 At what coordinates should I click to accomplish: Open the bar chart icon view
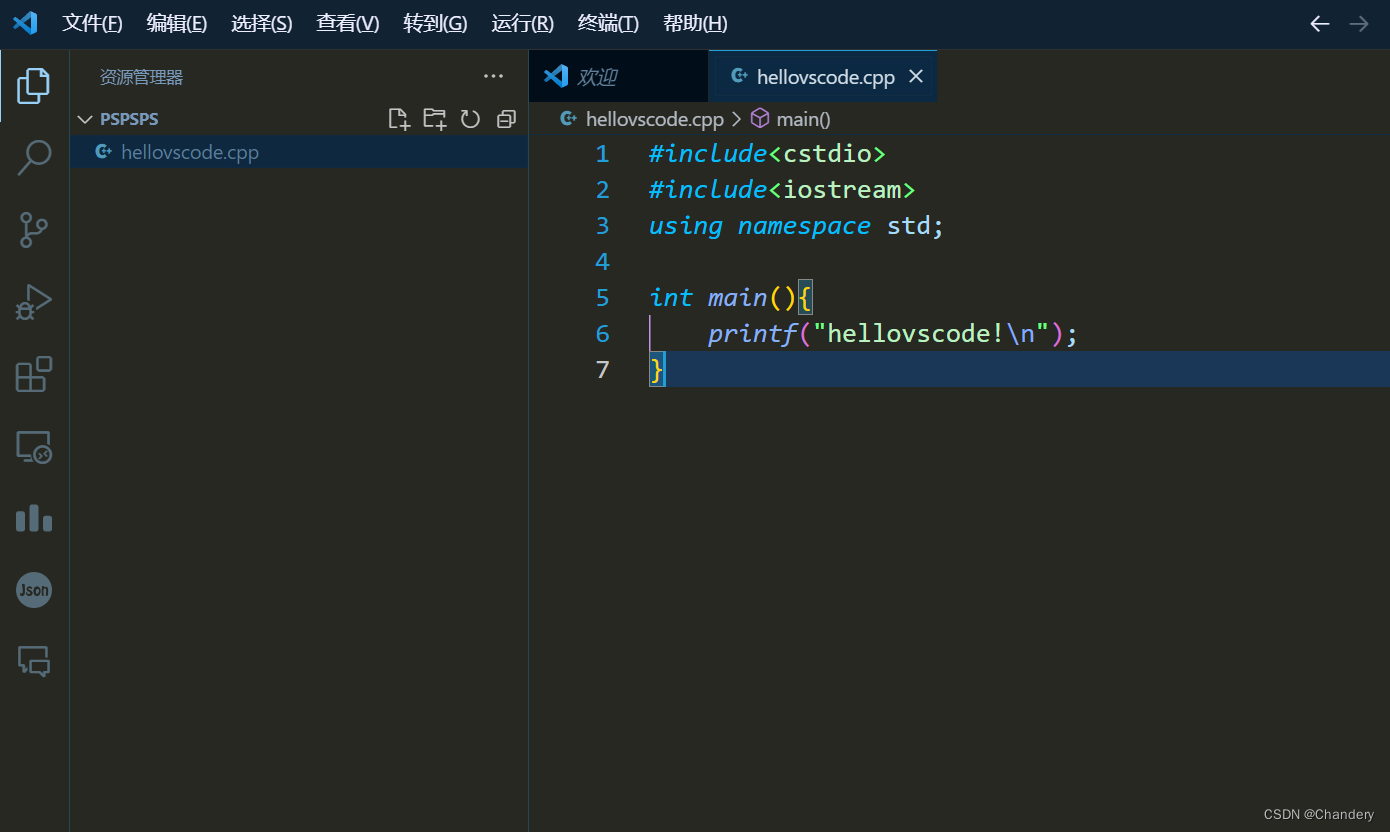click(x=34, y=518)
